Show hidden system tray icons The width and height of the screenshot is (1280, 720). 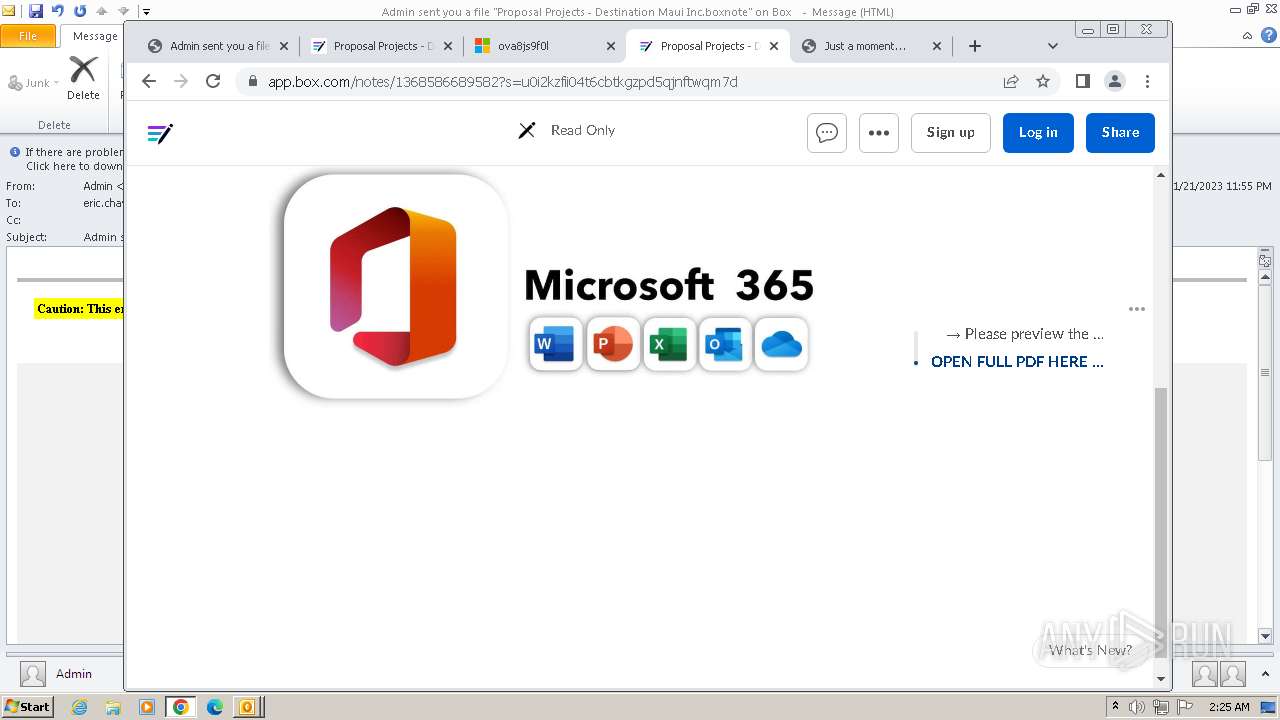point(1116,707)
